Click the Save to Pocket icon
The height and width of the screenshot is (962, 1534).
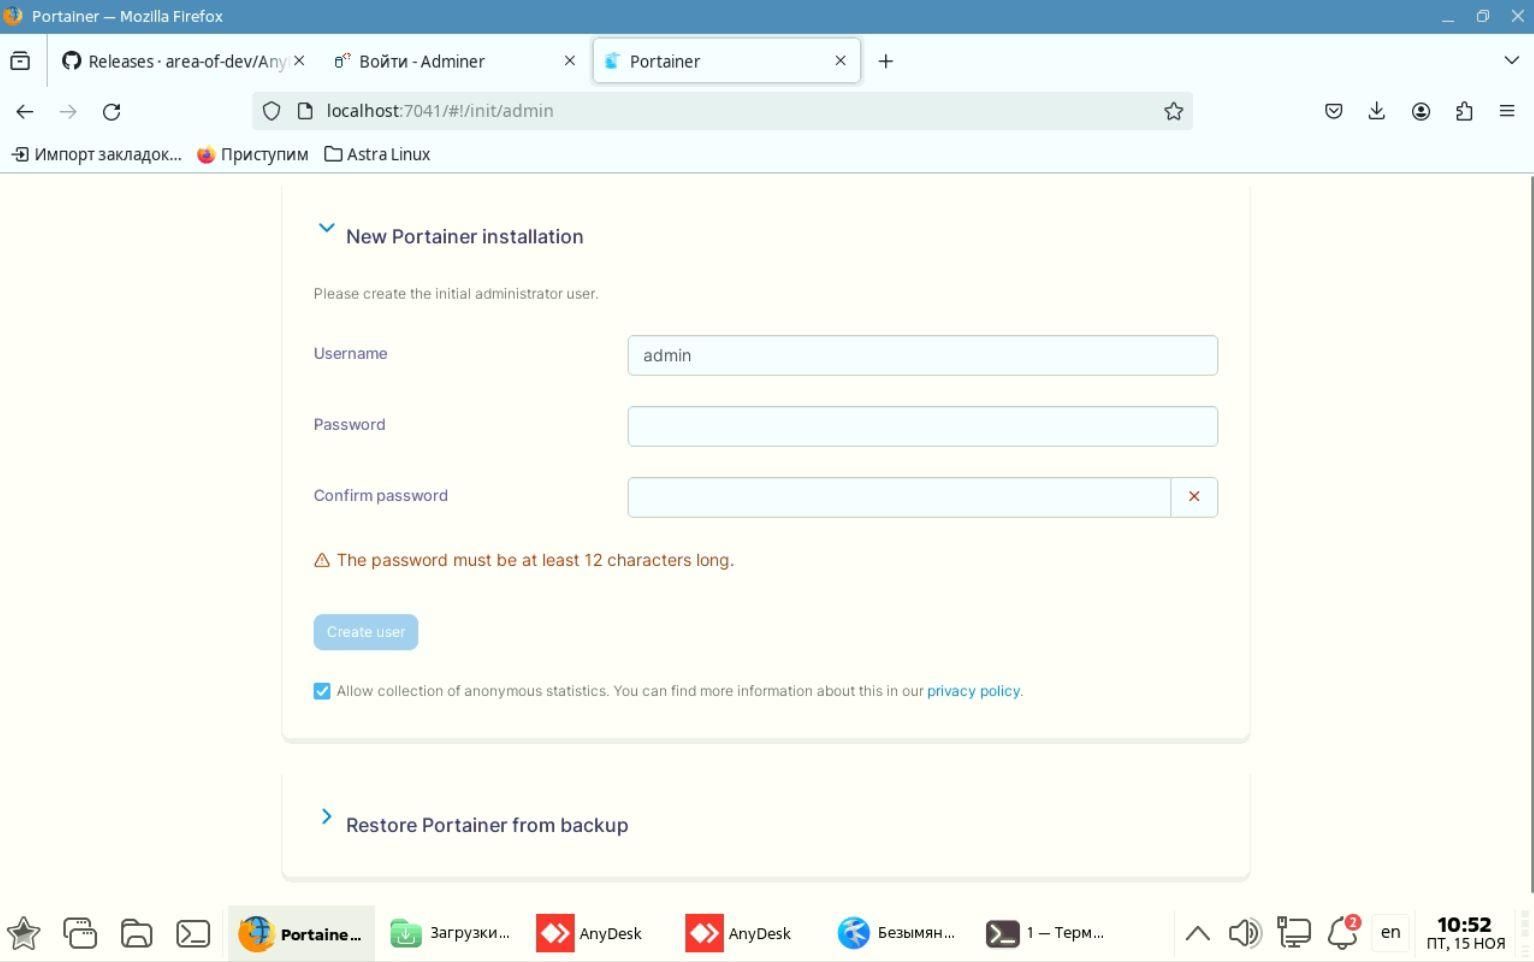[x=1333, y=111]
